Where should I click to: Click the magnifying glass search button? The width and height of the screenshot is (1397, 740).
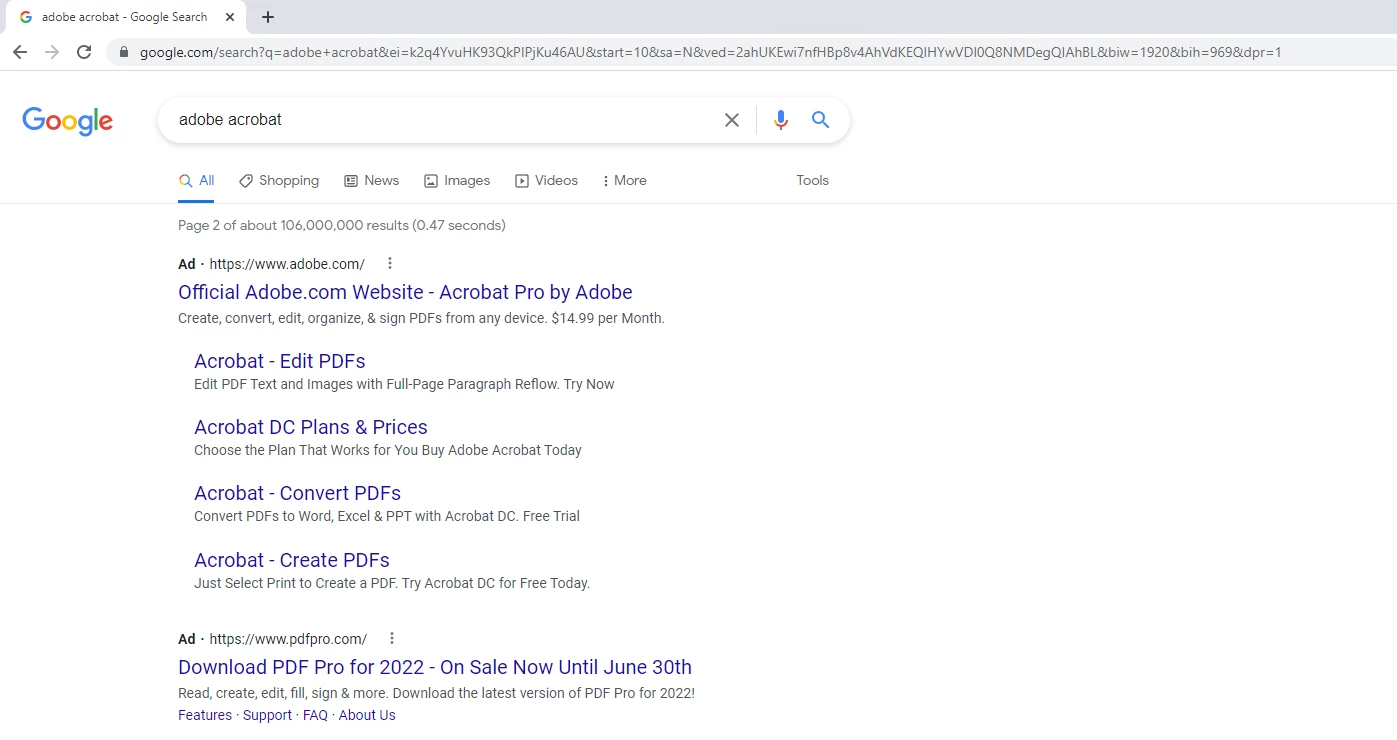(821, 120)
